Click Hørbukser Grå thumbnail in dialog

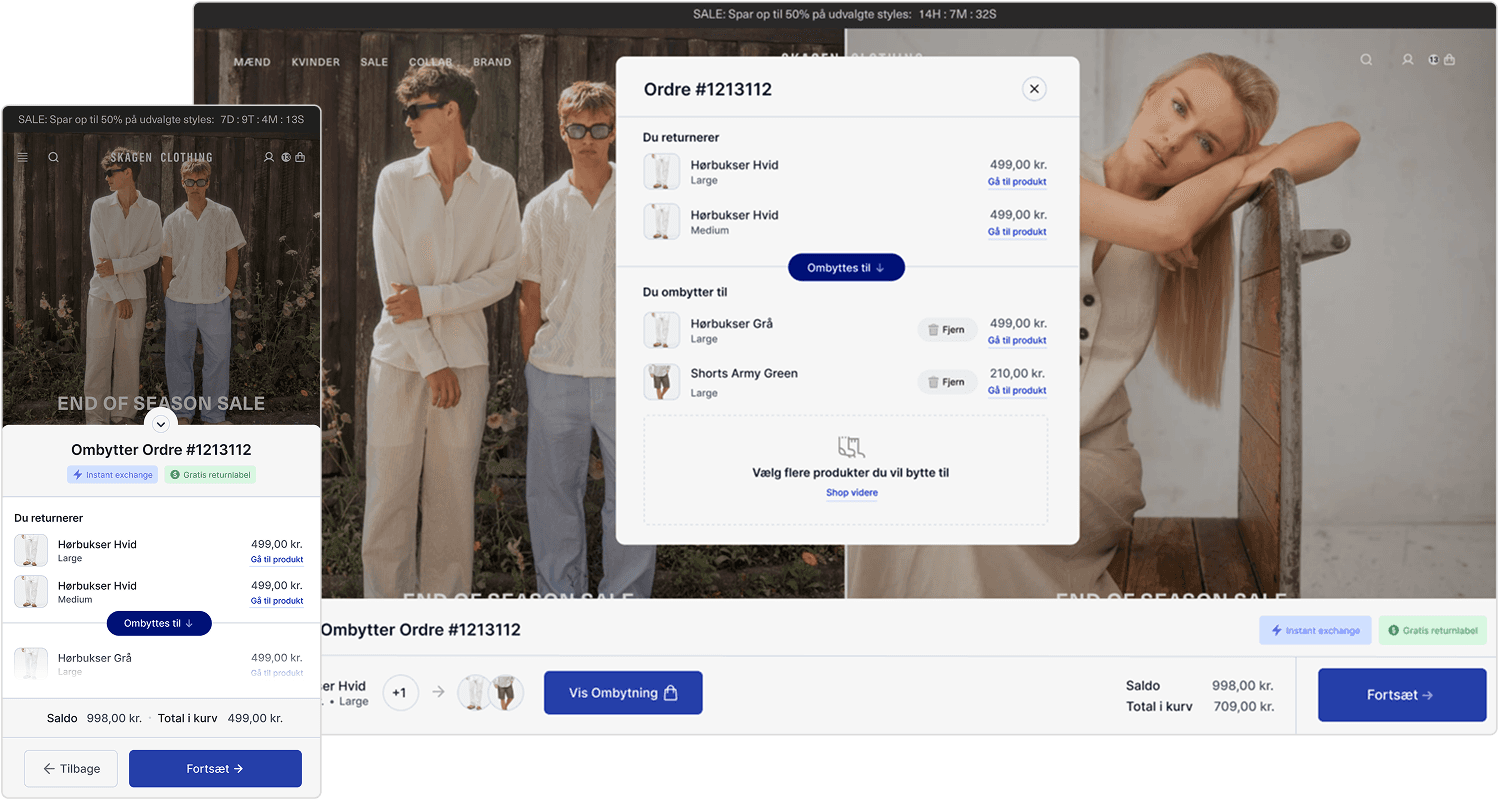[661, 331]
